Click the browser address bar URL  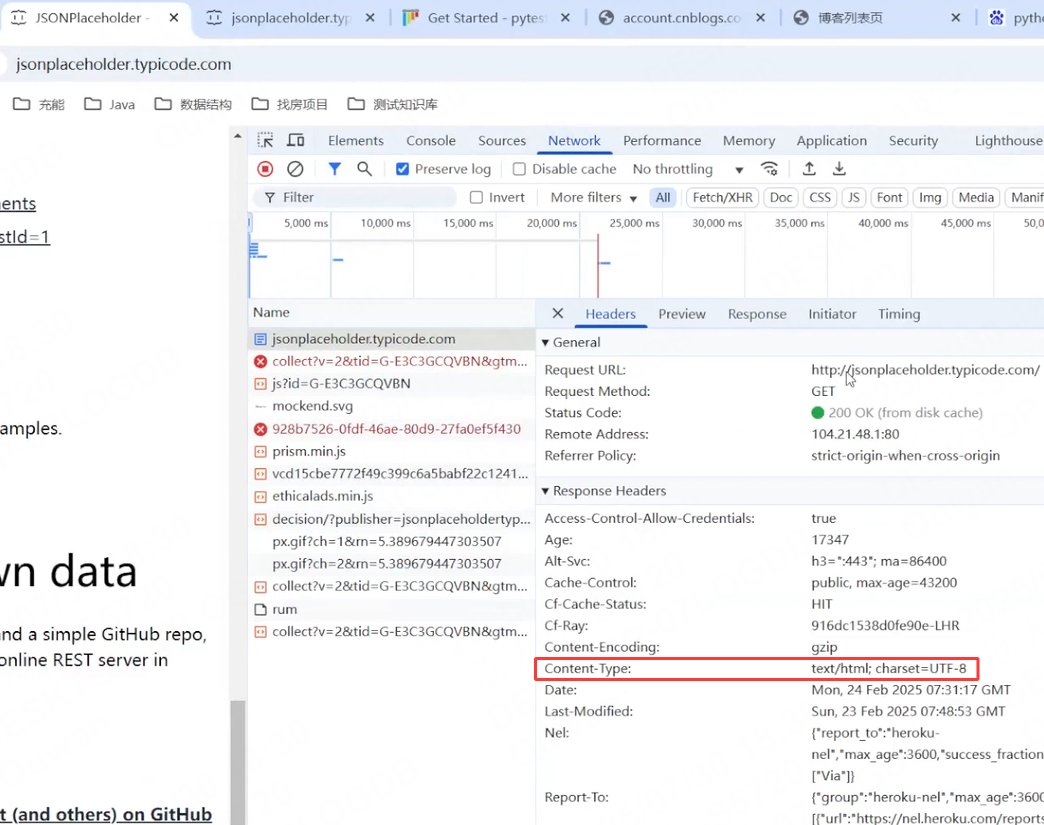[x=124, y=65]
